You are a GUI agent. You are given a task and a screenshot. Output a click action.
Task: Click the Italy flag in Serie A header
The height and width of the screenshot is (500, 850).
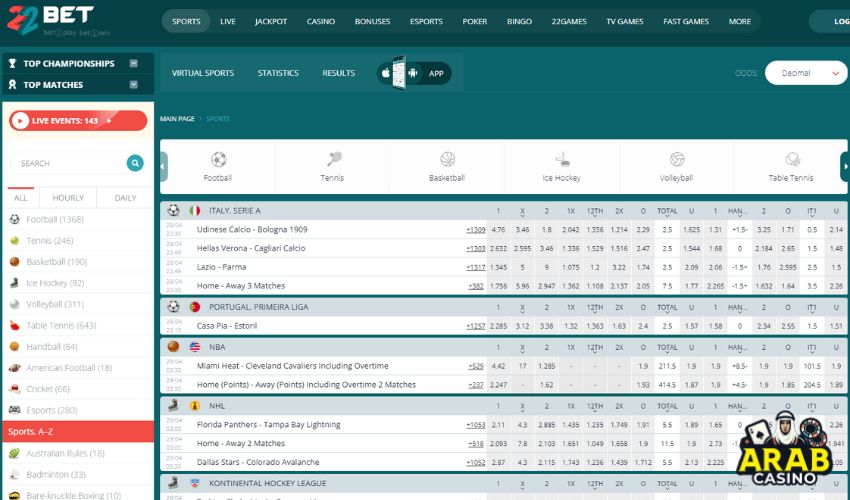point(195,210)
